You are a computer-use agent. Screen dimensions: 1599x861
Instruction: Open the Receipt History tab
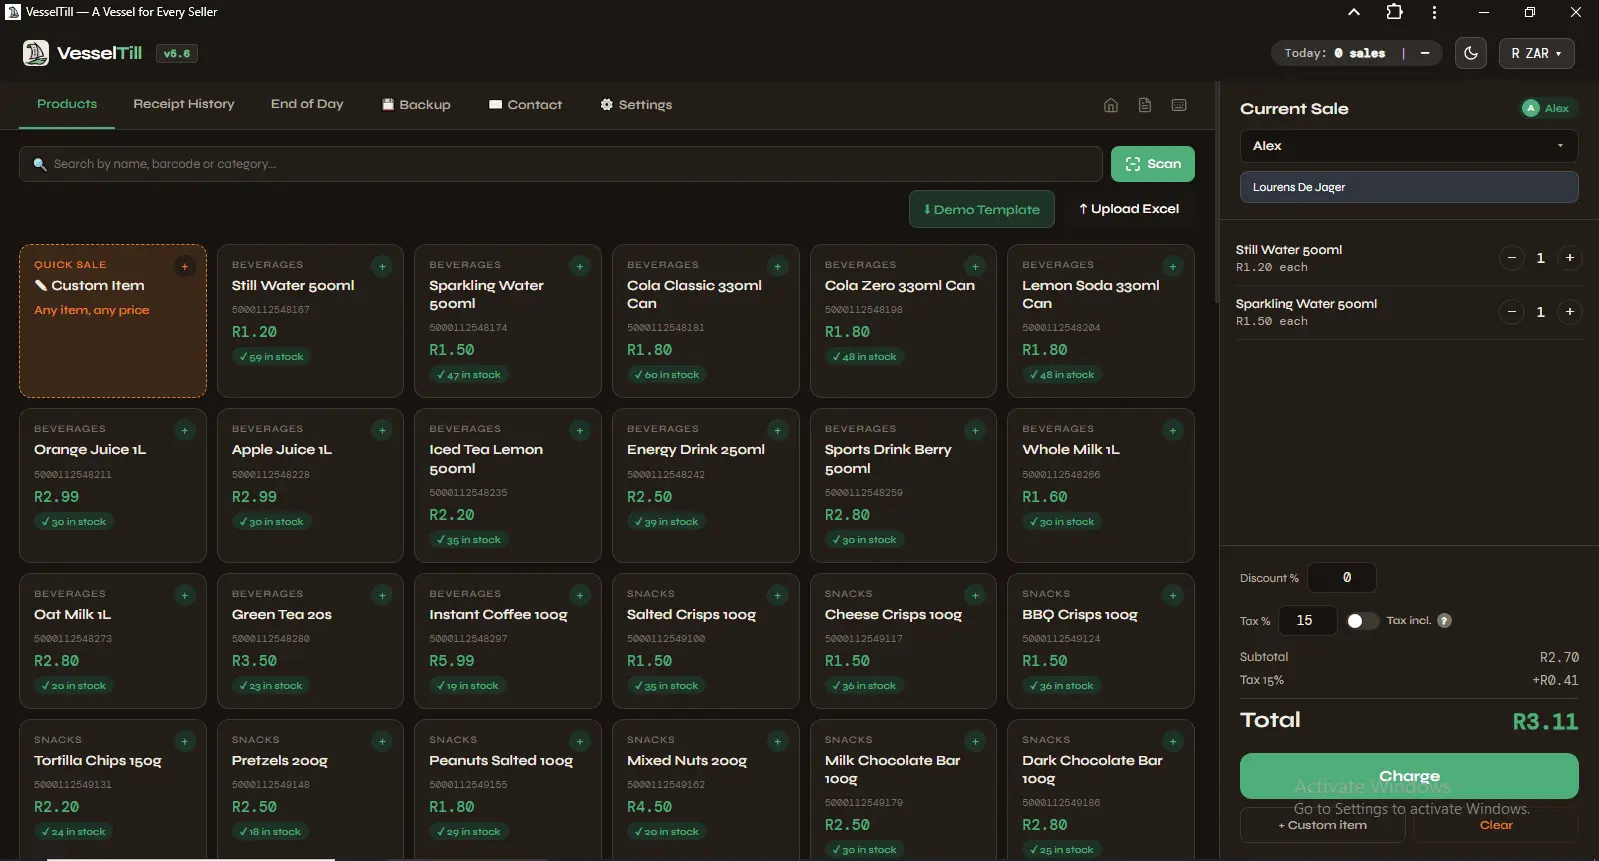tap(184, 104)
